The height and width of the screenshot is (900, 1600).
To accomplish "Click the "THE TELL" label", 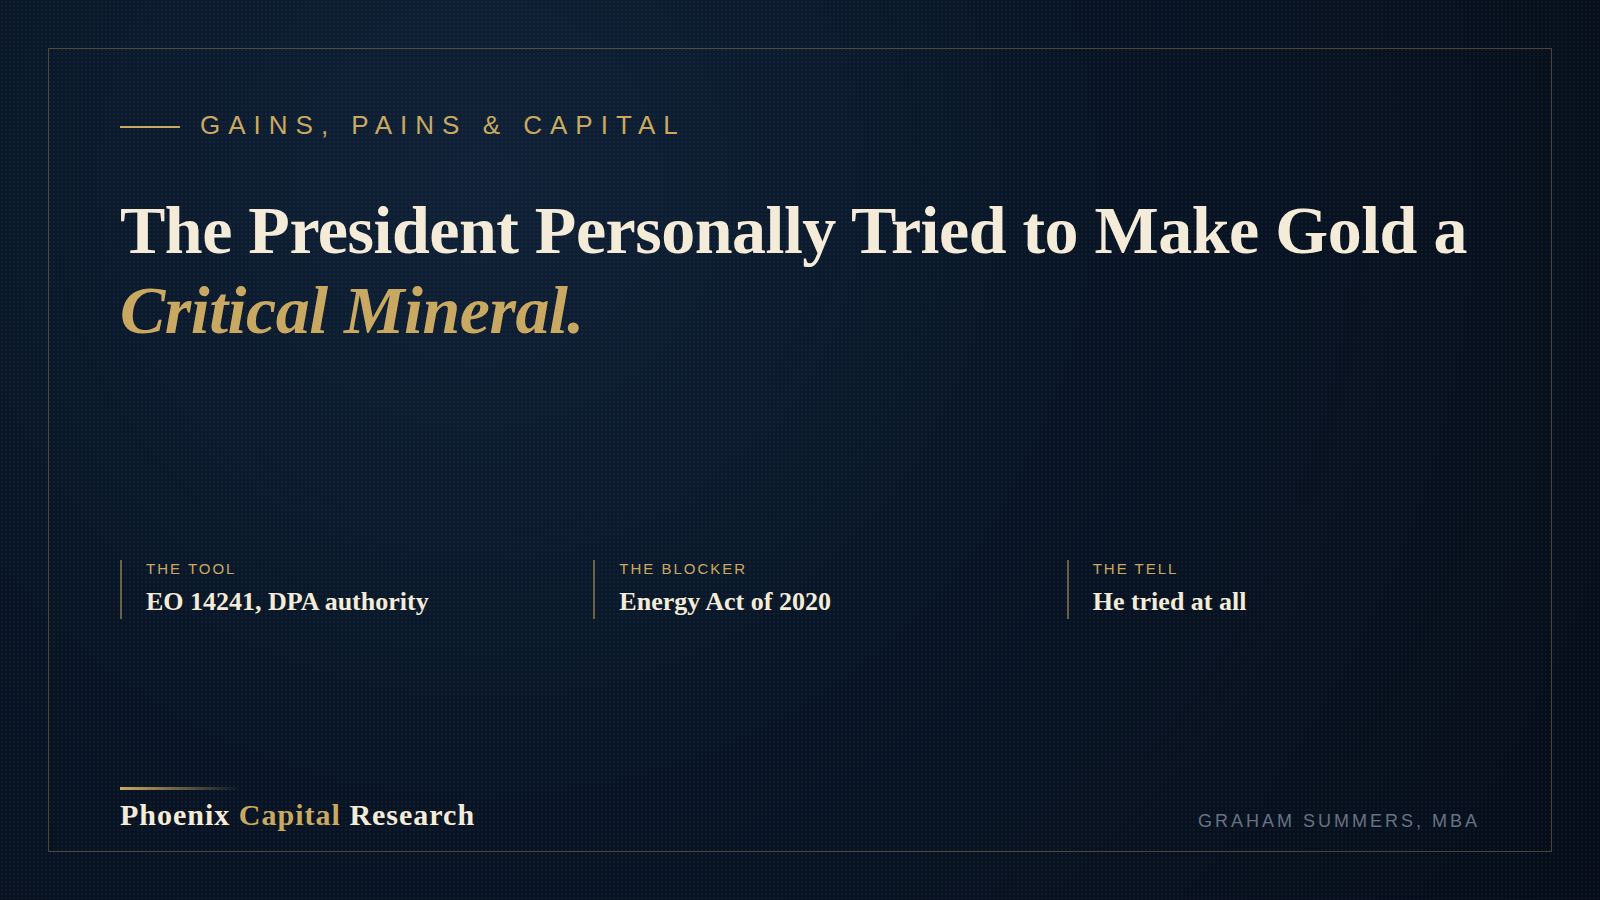I will tap(1134, 569).
